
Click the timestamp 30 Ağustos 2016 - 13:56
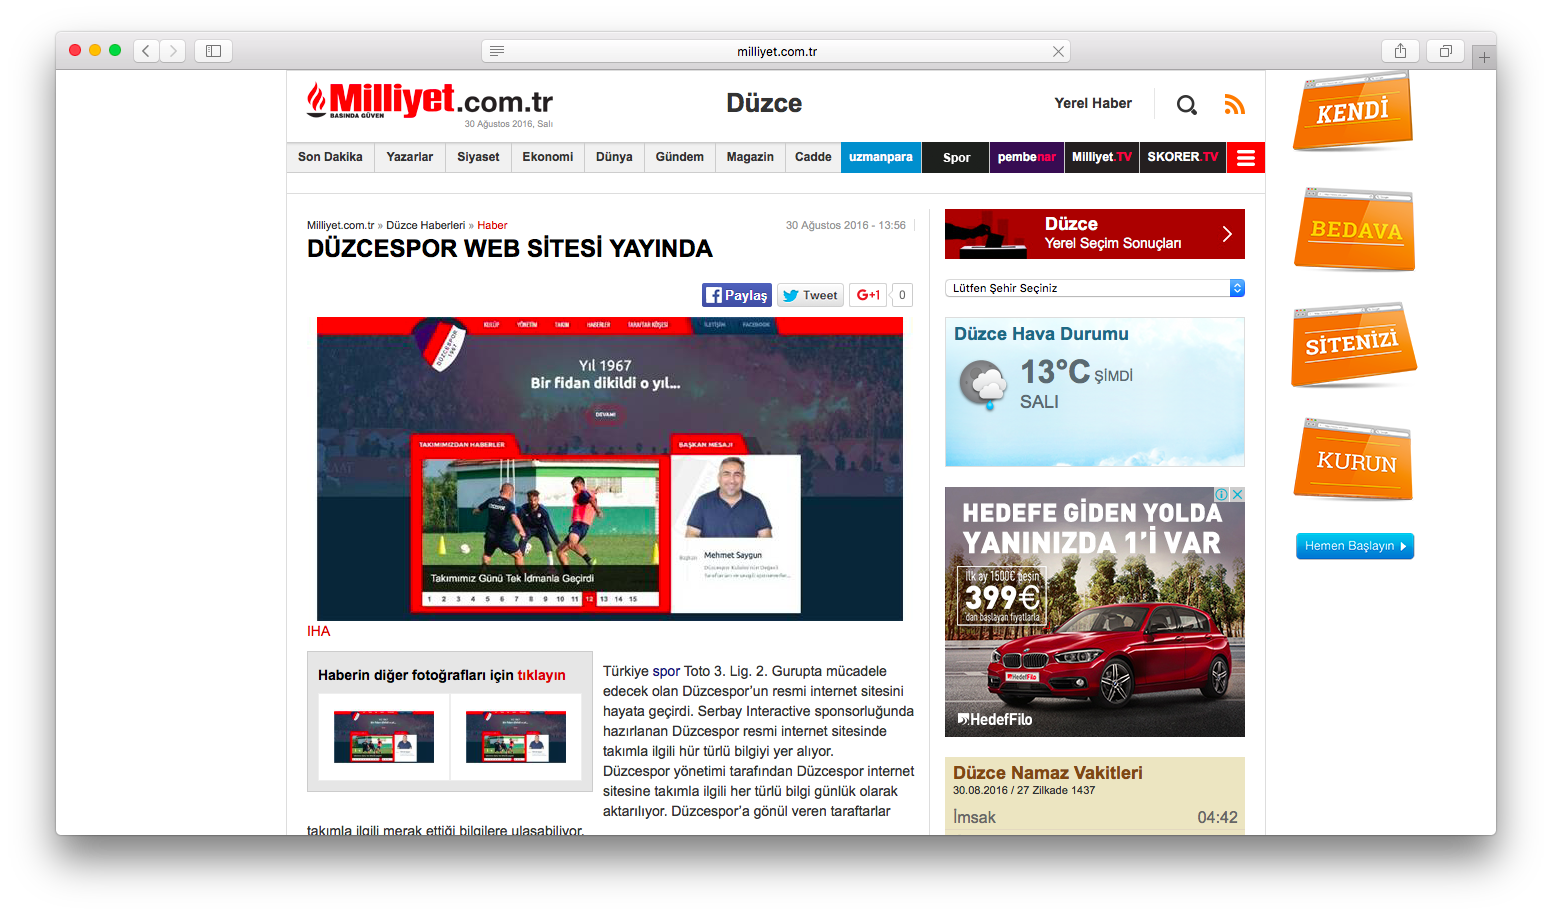(846, 225)
